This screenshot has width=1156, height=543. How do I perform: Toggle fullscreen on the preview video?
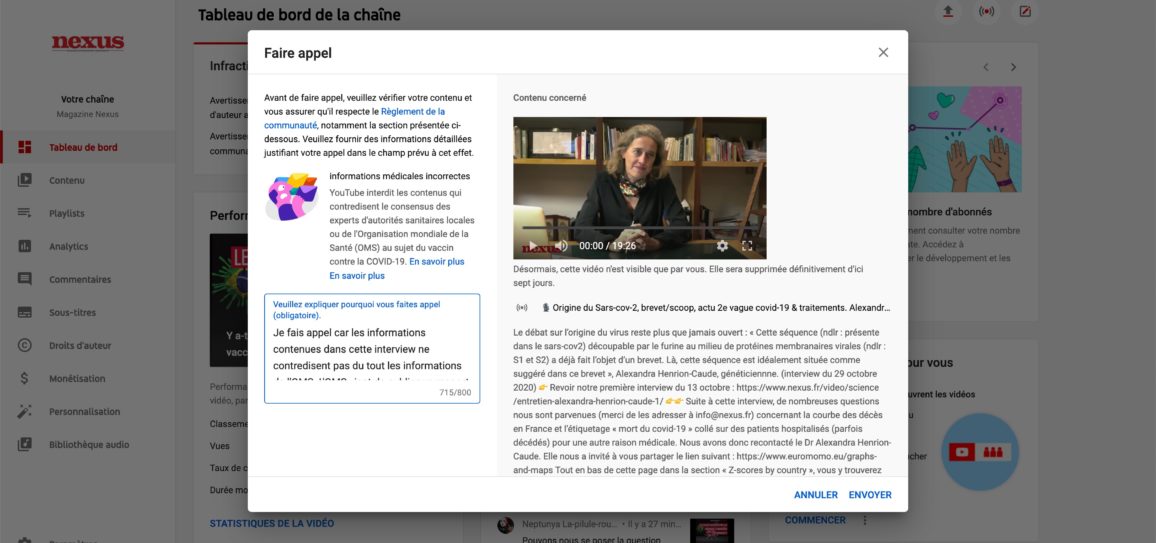747,246
